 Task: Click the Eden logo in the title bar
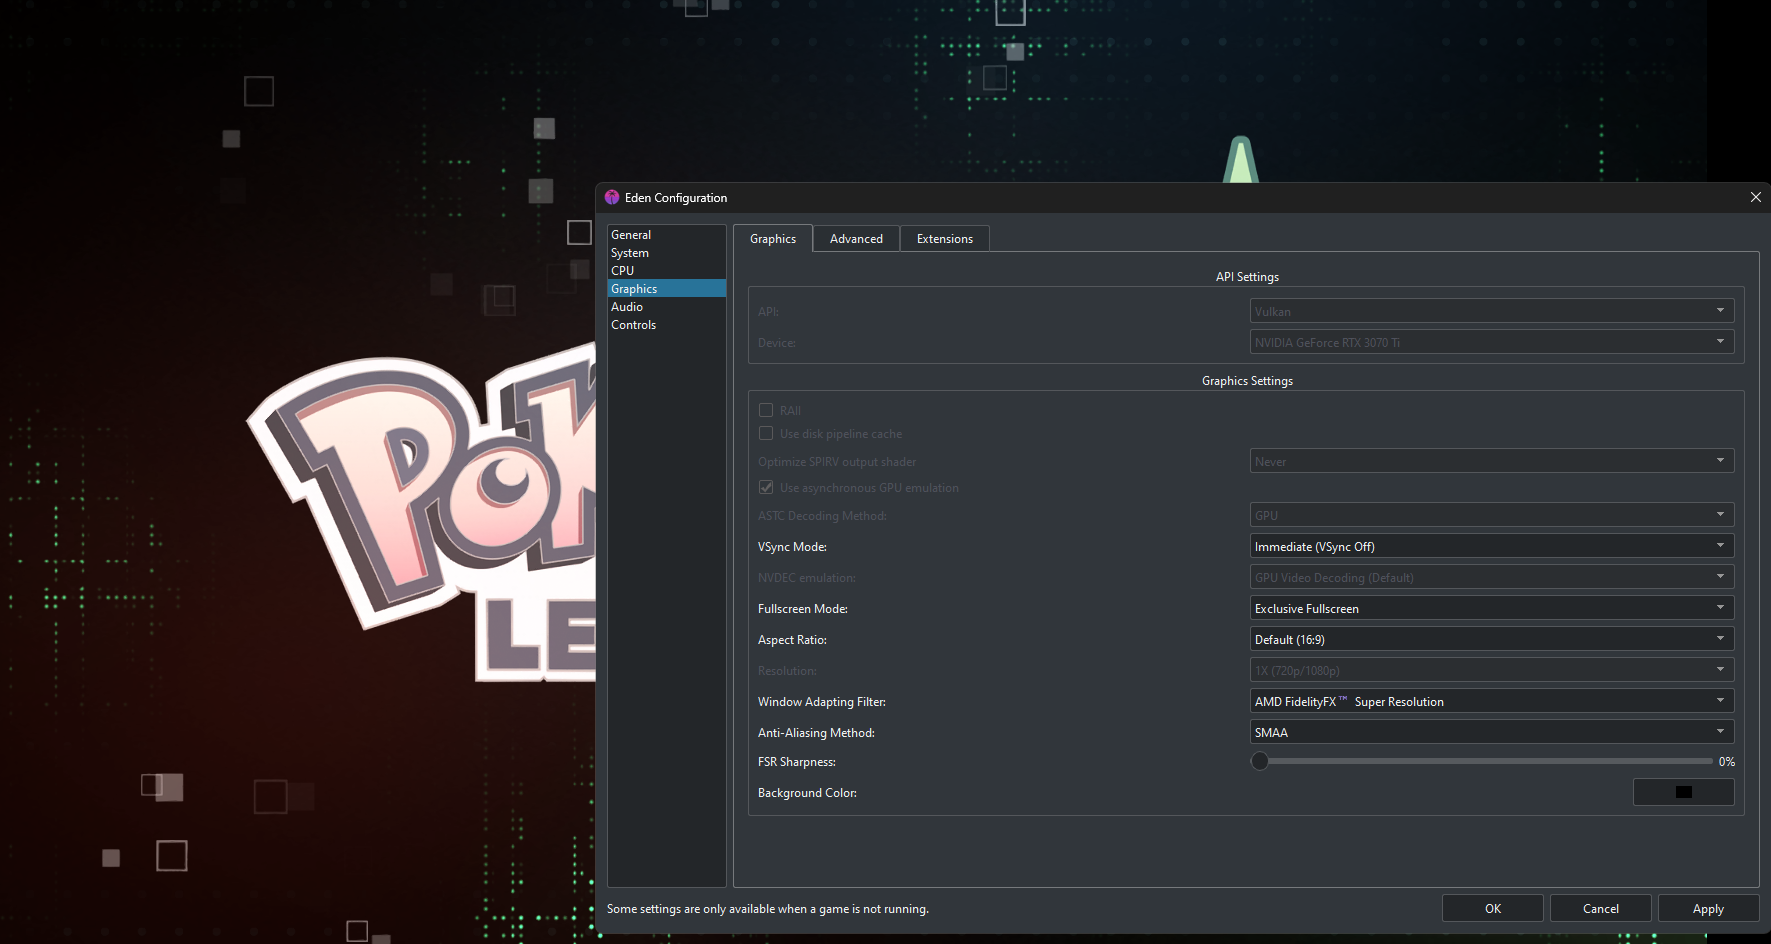pos(612,197)
